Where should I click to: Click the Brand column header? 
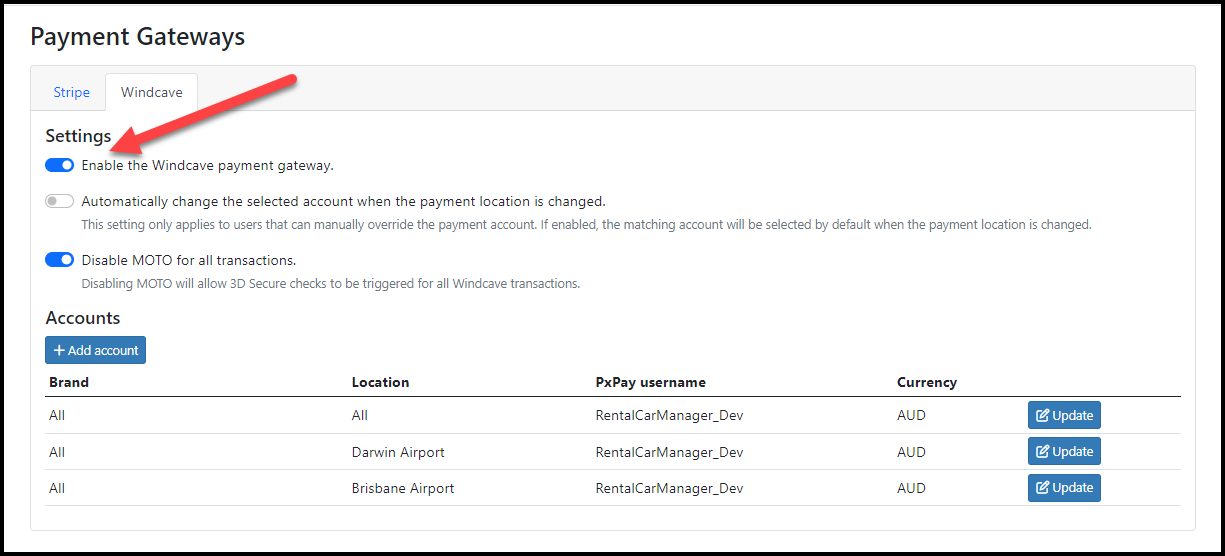(69, 382)
